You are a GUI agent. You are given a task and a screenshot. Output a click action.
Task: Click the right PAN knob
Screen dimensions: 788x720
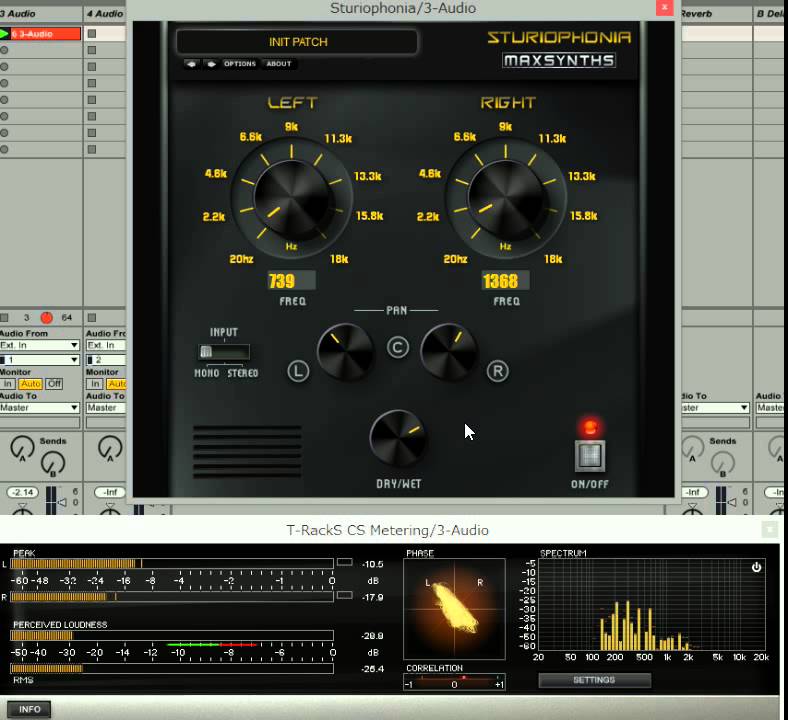point(448,351)
